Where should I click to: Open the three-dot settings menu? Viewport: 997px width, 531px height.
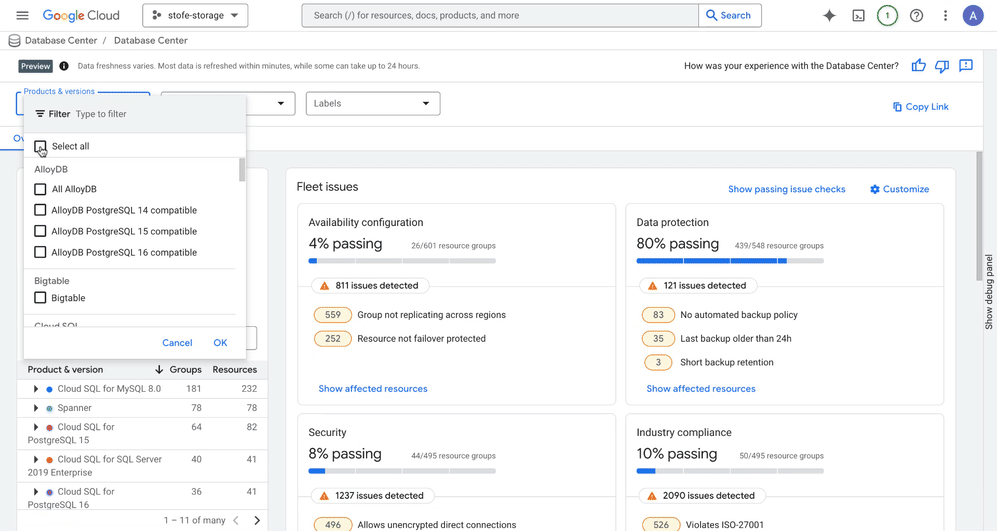click(x=945, y=15)
